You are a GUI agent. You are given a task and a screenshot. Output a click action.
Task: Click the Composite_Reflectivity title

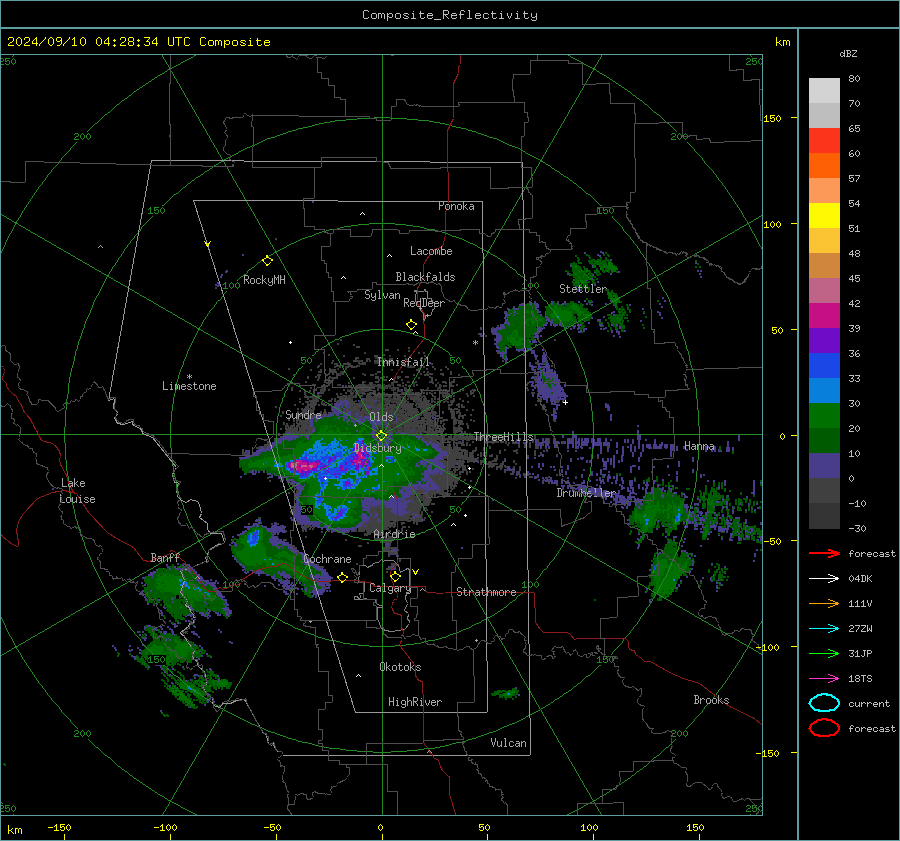click(x=450, y=15)
